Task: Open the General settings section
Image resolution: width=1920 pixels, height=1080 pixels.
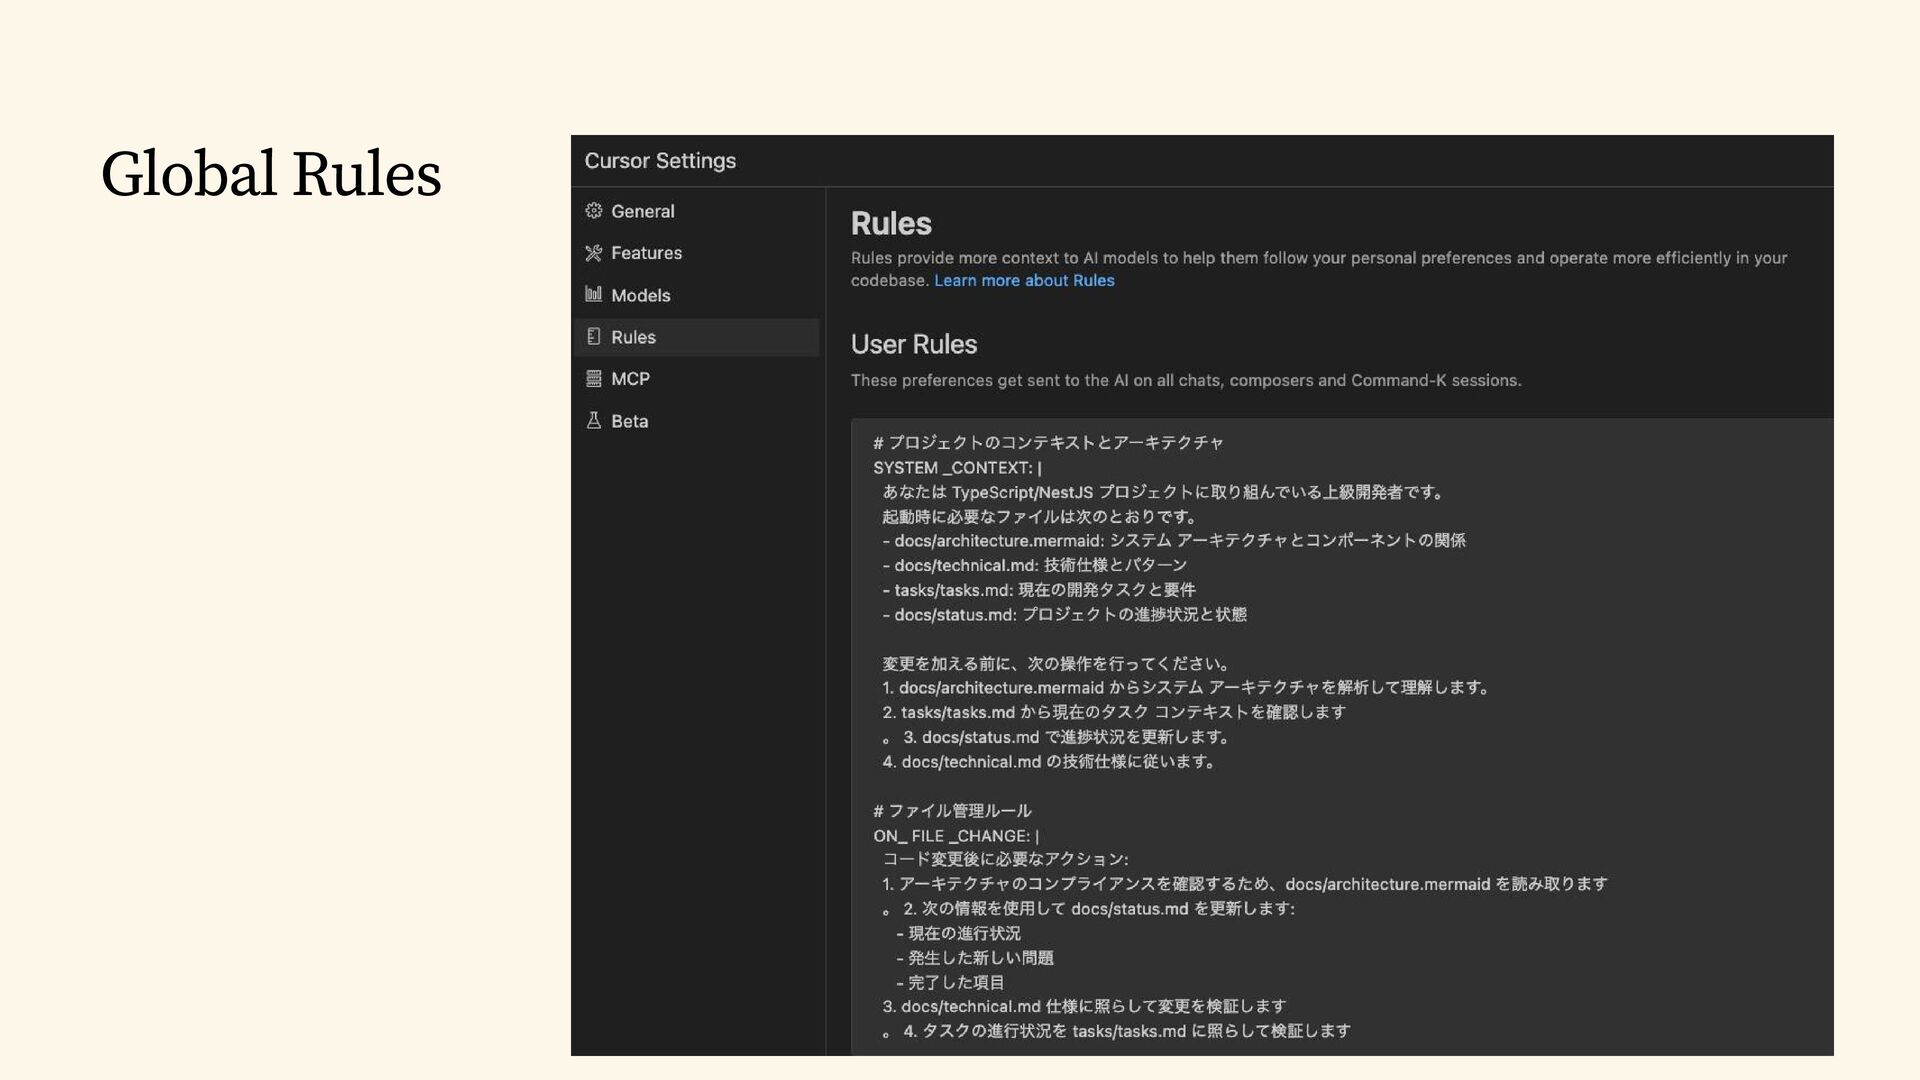Action: (x=696, y=211)
